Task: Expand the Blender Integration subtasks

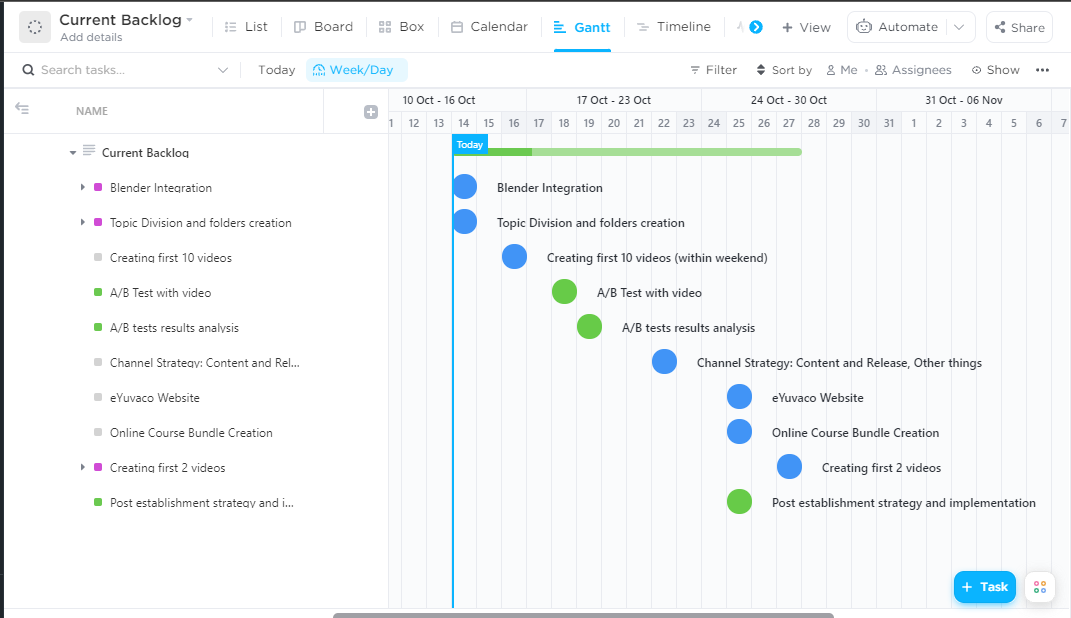Action: point(83,188)
